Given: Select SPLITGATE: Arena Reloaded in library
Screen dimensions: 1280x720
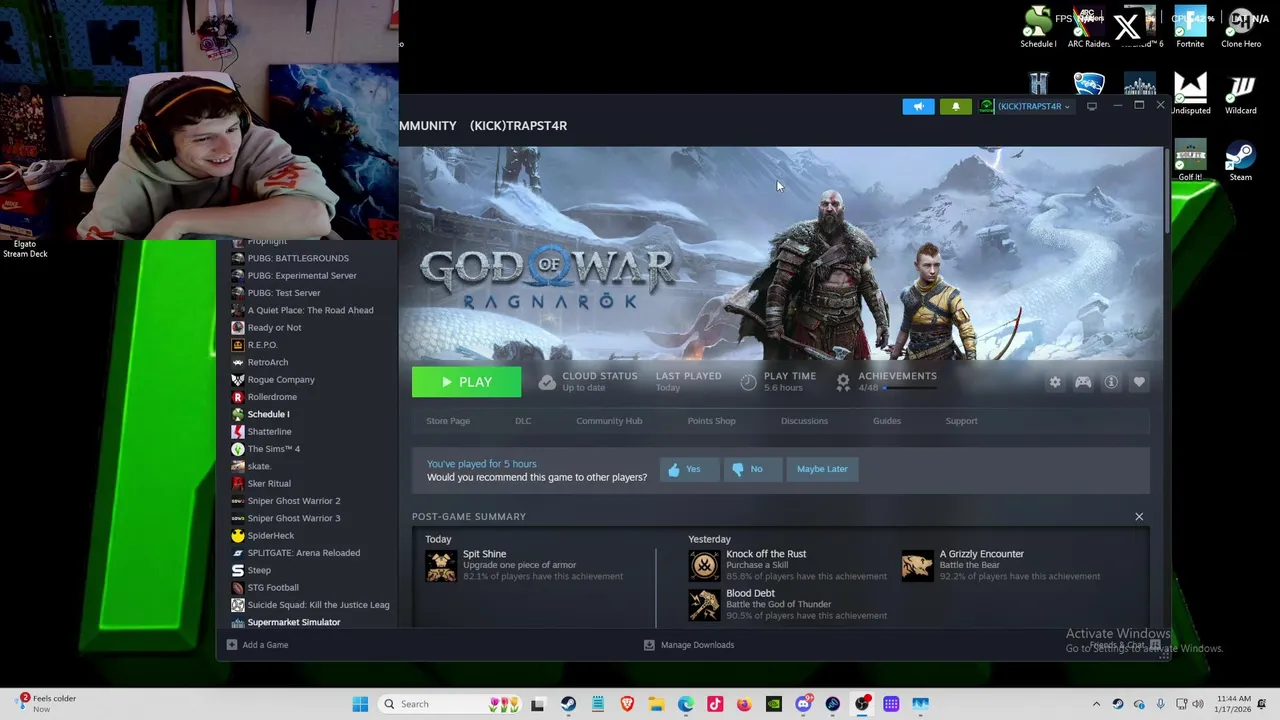Looking at the screenshot, I should pyautogui.click(x=304, y=553).
